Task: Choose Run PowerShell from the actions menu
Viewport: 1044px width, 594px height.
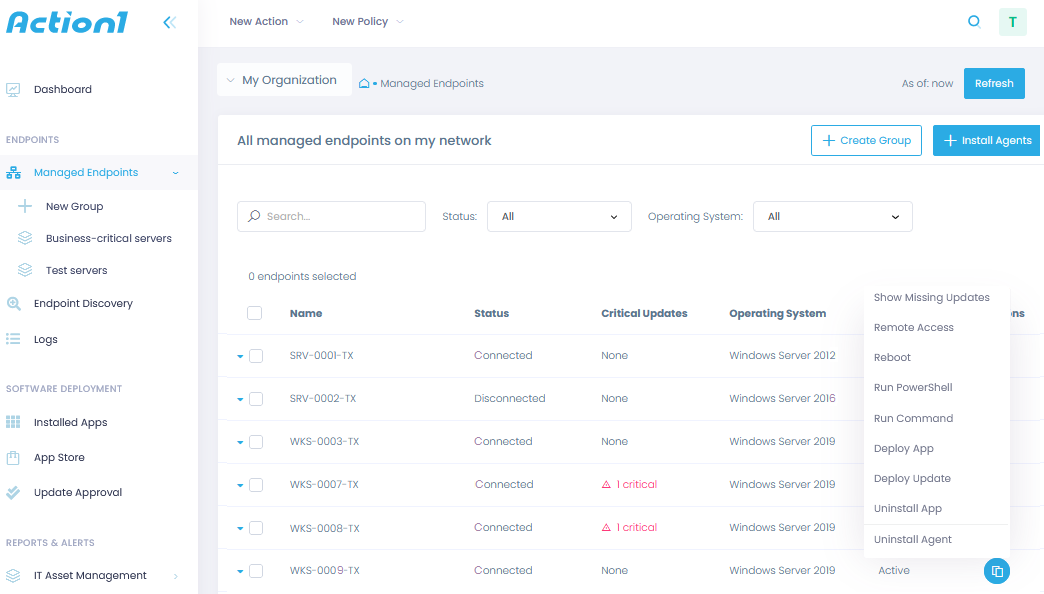Action: [913, 387]
